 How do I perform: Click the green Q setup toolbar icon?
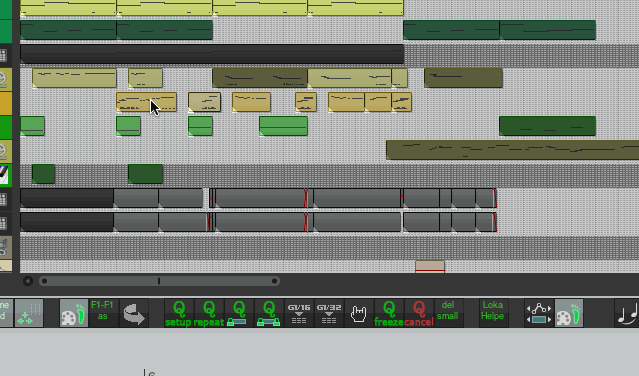[x=179, y=313]
